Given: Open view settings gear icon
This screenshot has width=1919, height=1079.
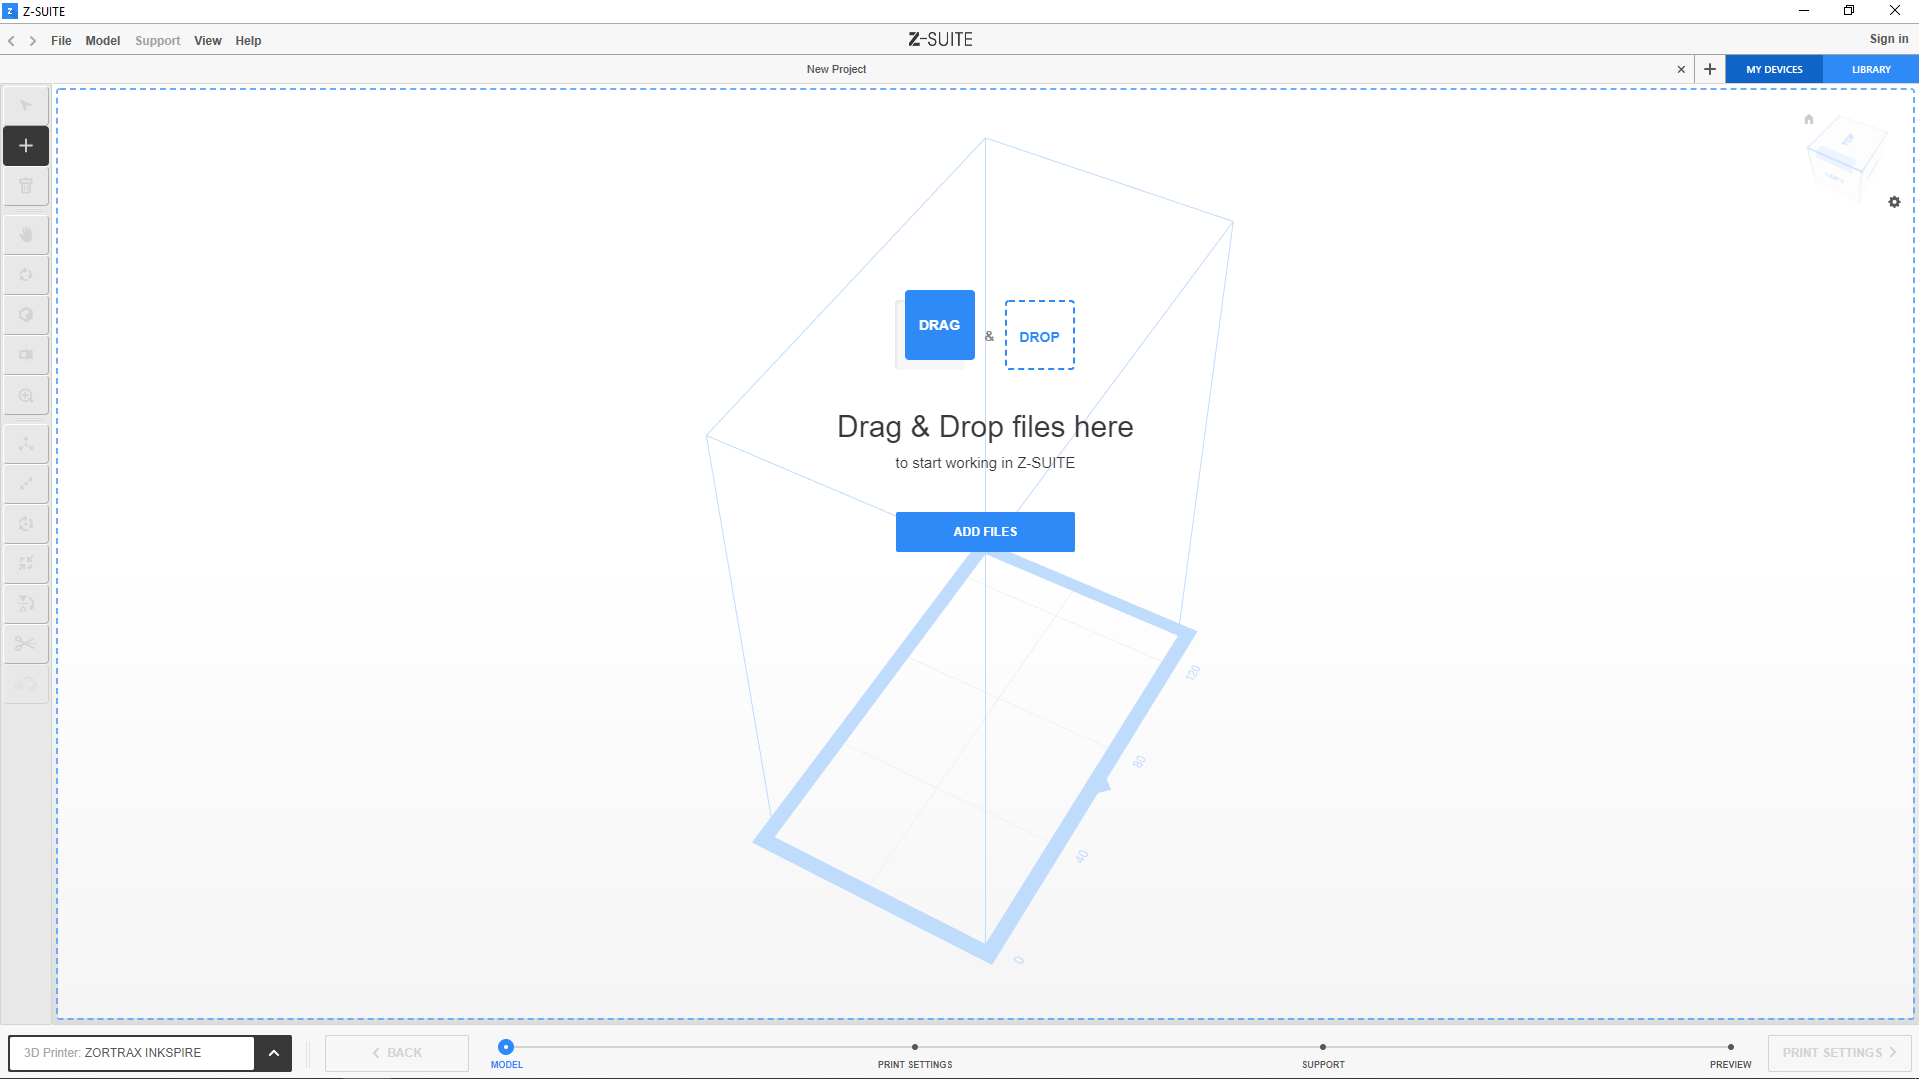Looking at the screenshot, I should 1894,202.
